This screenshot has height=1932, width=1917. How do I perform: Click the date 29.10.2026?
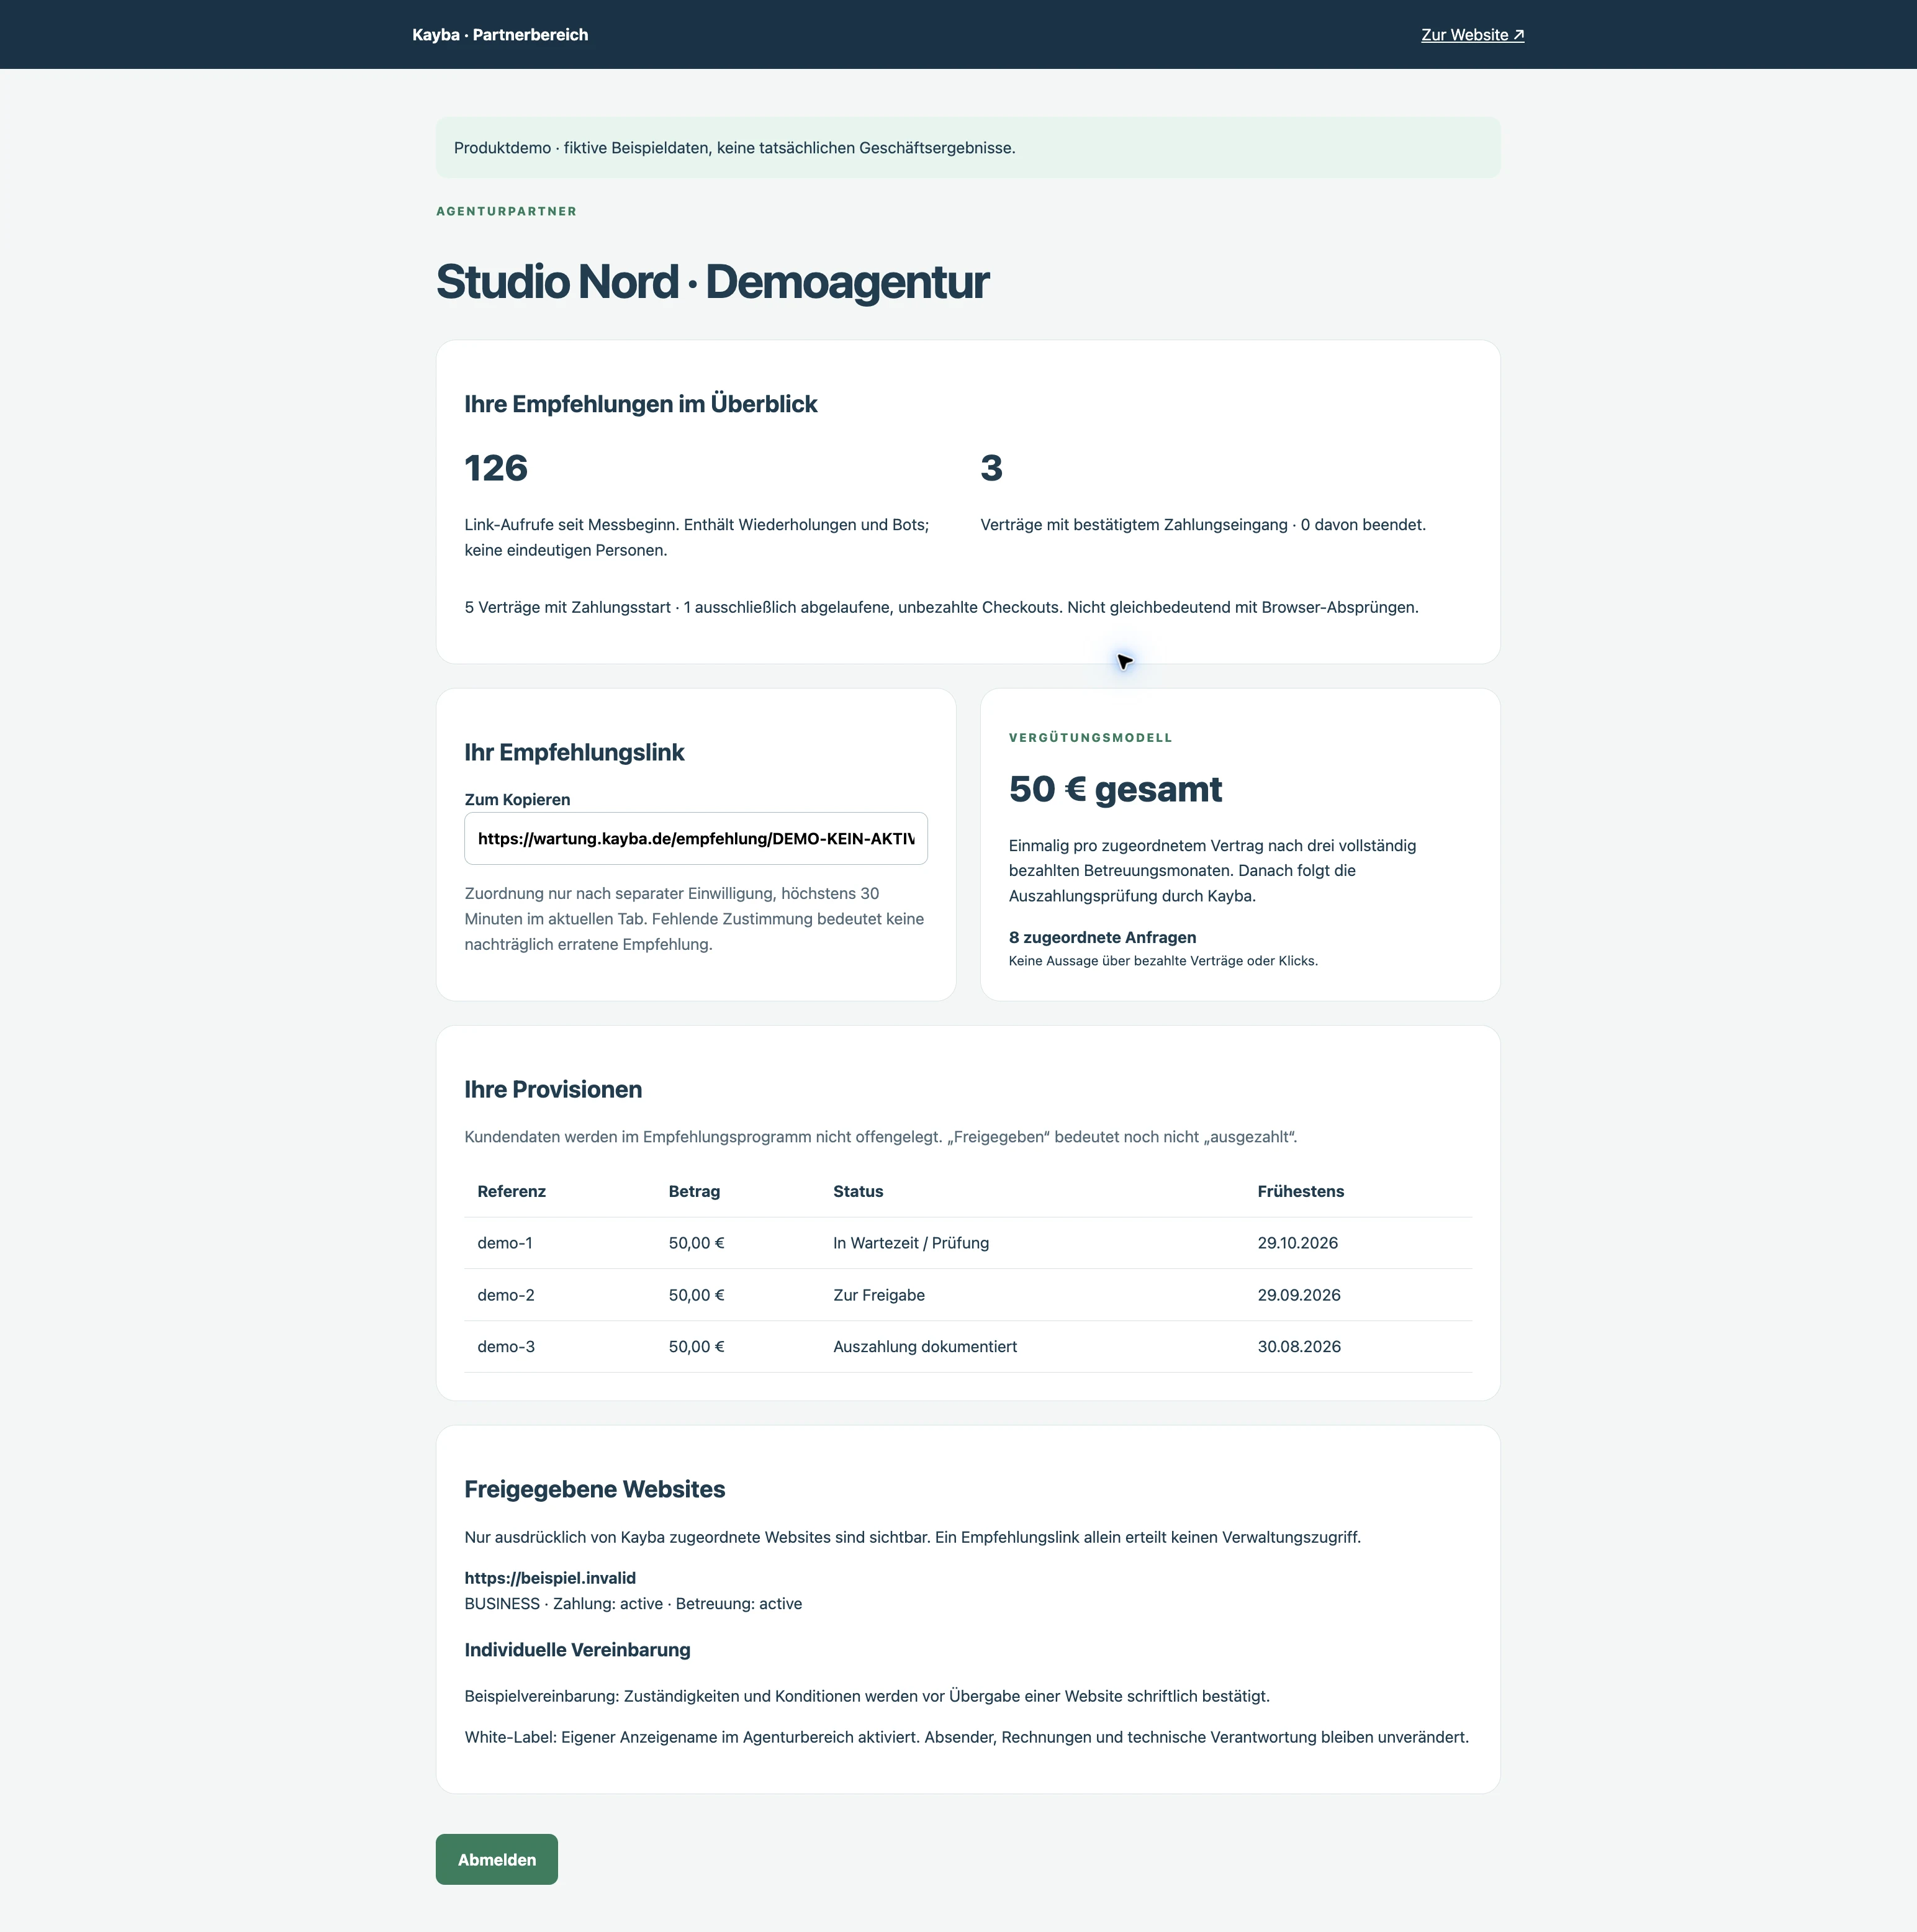point(1297,1243)
